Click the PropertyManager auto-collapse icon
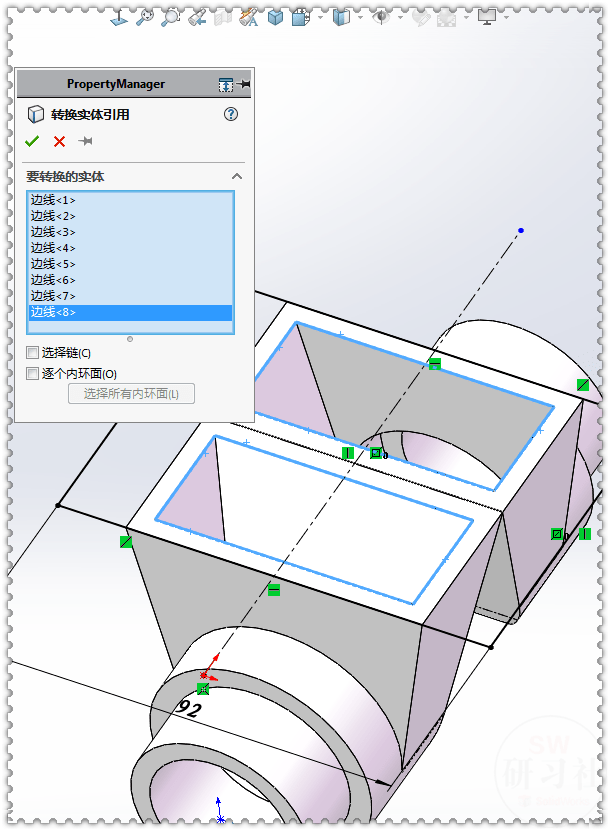Viewport: 610px width, 831px height. [226, 84]
